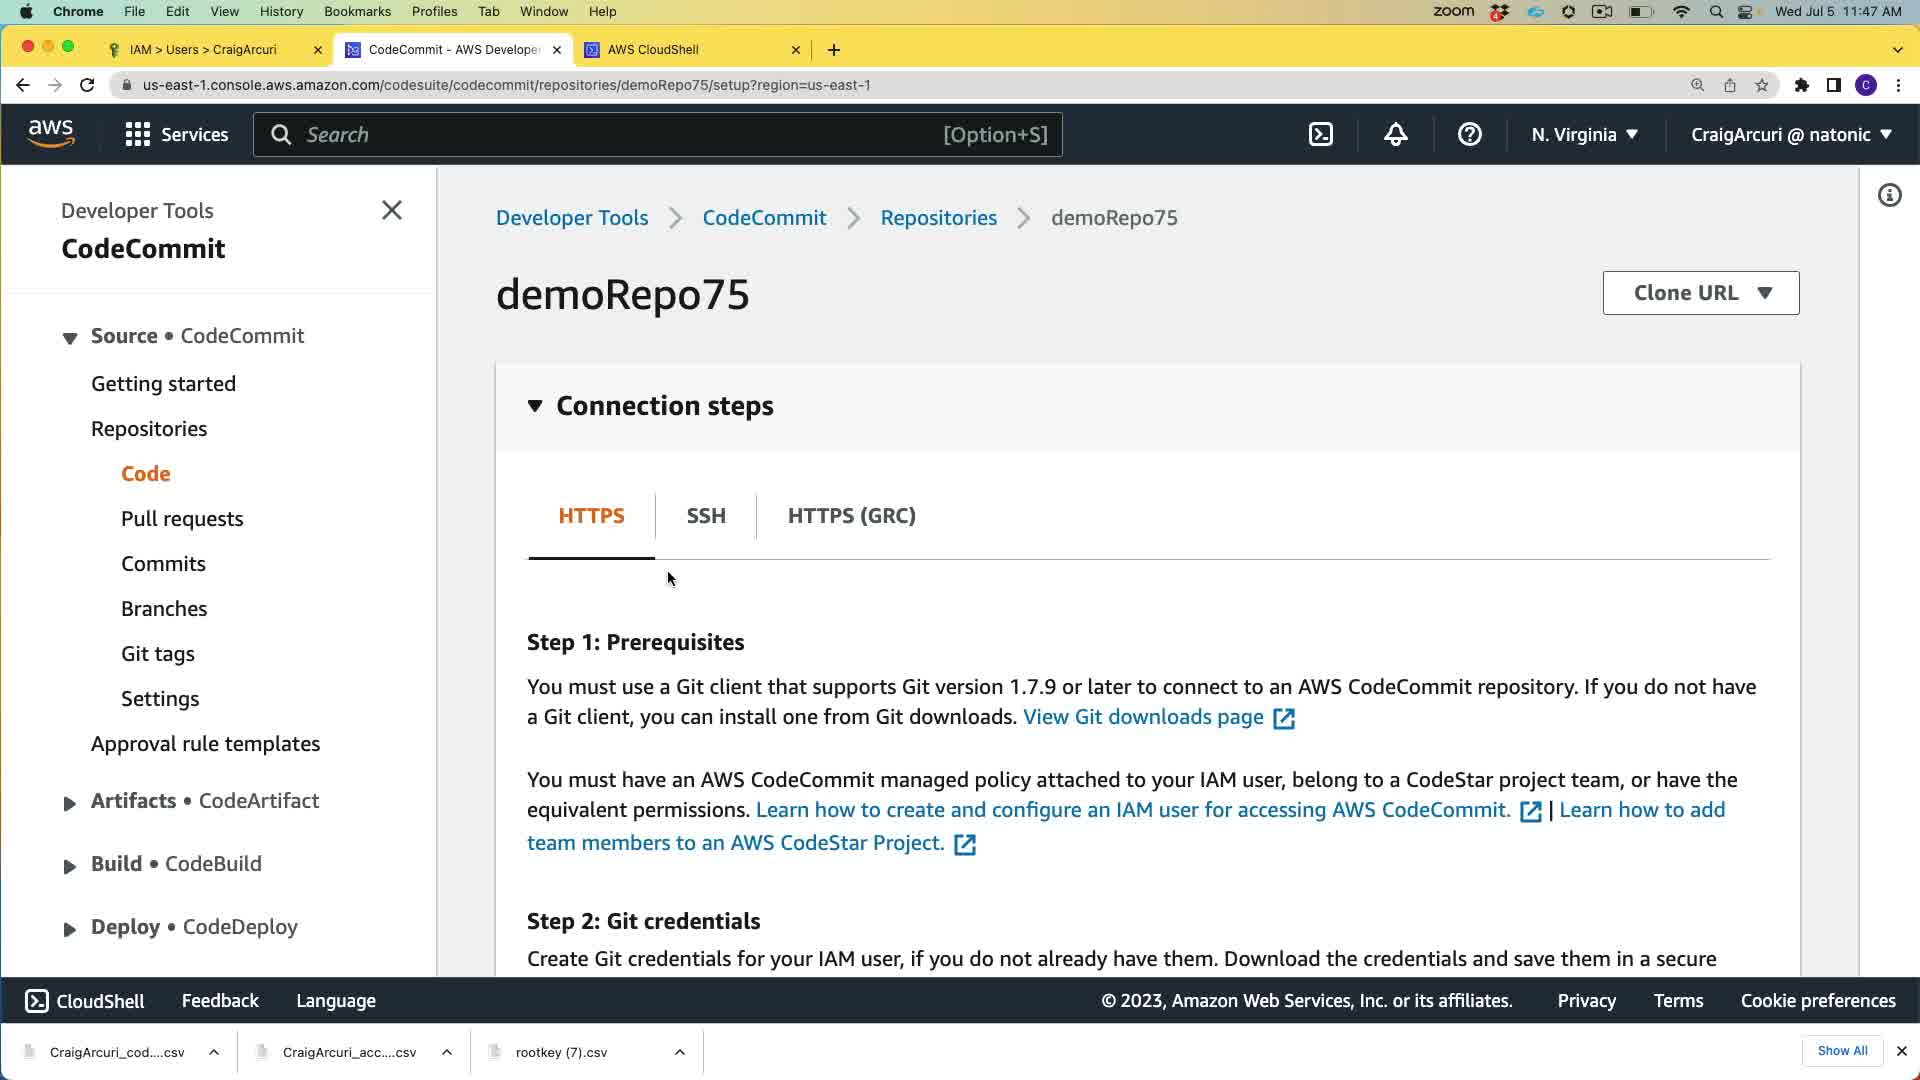Open CloudShell from the top navigation icon

pos(1321,134)
